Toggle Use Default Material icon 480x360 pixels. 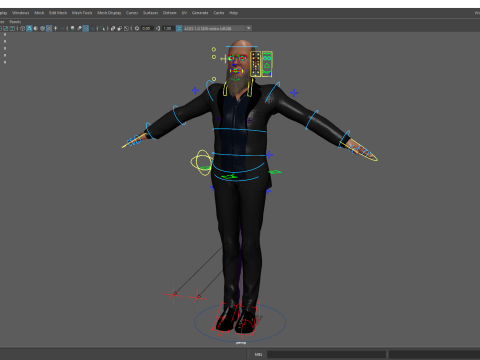click(36, 28)
